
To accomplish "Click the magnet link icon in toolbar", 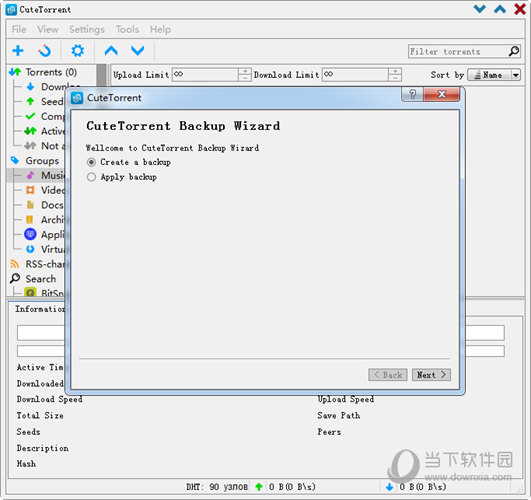I will (44, 51).
